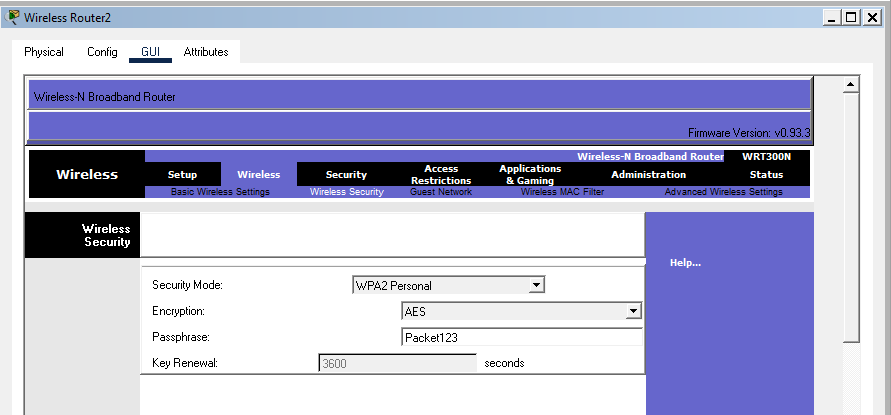Click the vertical scrollbar up arrow
This screenshot has height=415, width=891.
(851, 84)
